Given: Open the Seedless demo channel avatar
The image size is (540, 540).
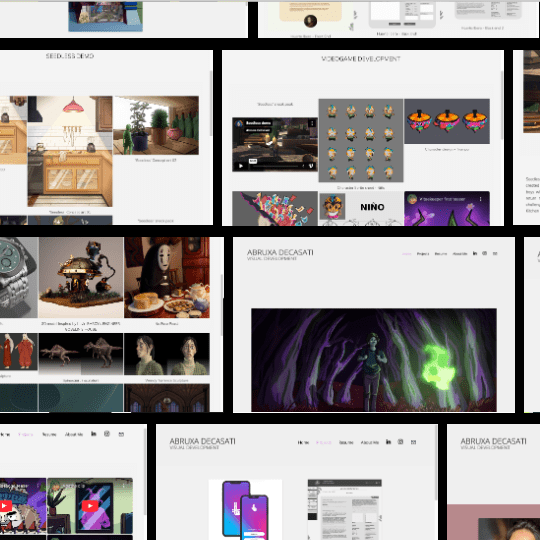Looking at the screenshot, I should point(239,123).
